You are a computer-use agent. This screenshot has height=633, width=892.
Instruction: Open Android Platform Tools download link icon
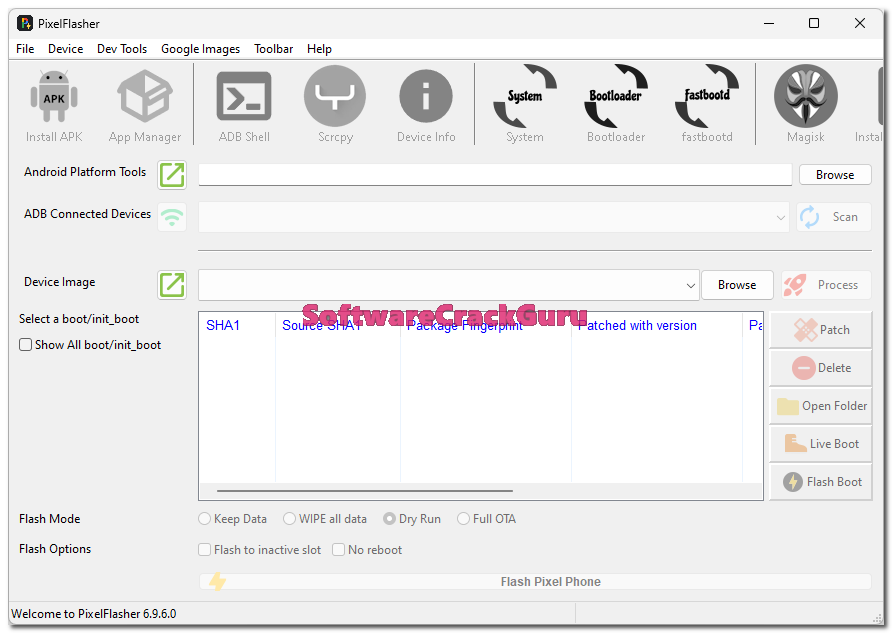(x=172, y=175)
